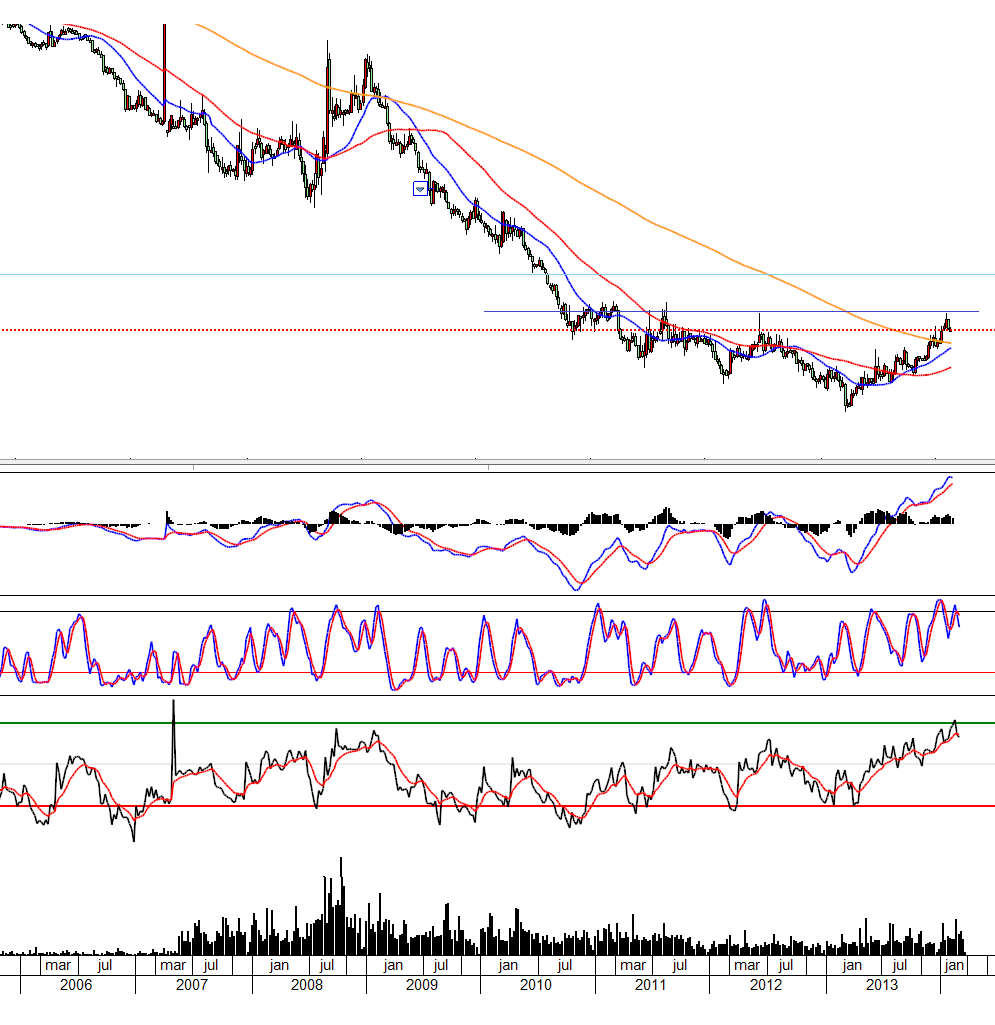Click the "jul" month label above 2011
Screen dimensions: 995x1025
pos(680,965)
